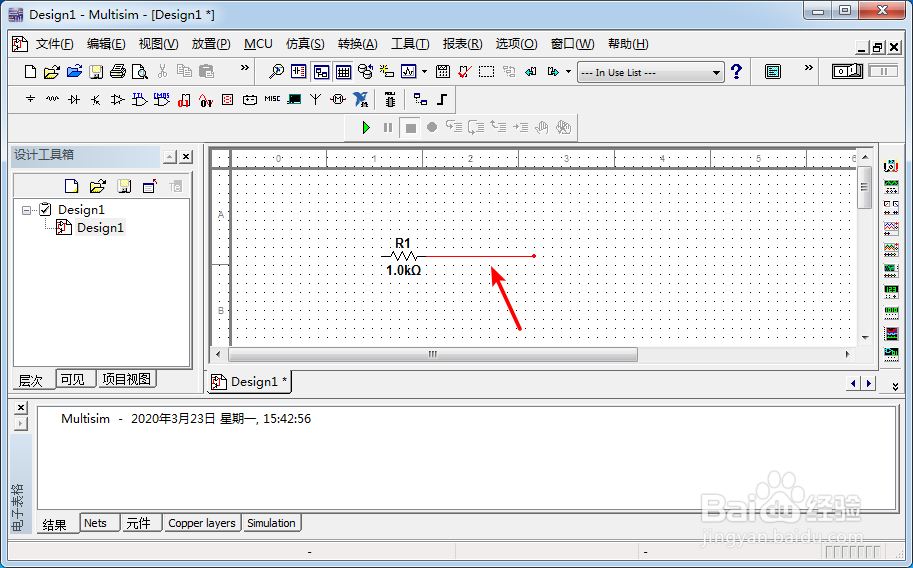Click the Stop simulation button
Viewport: 913px width, 568px height.
coord(411,128)
